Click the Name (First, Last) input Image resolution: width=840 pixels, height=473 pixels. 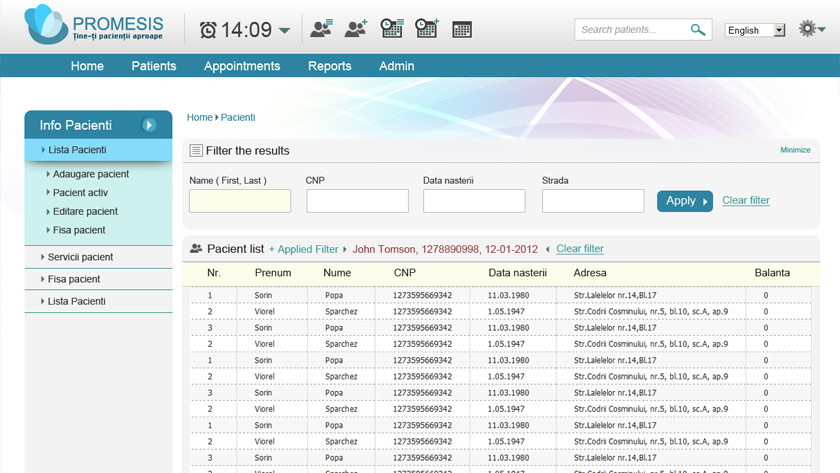(x=240, y=201)
